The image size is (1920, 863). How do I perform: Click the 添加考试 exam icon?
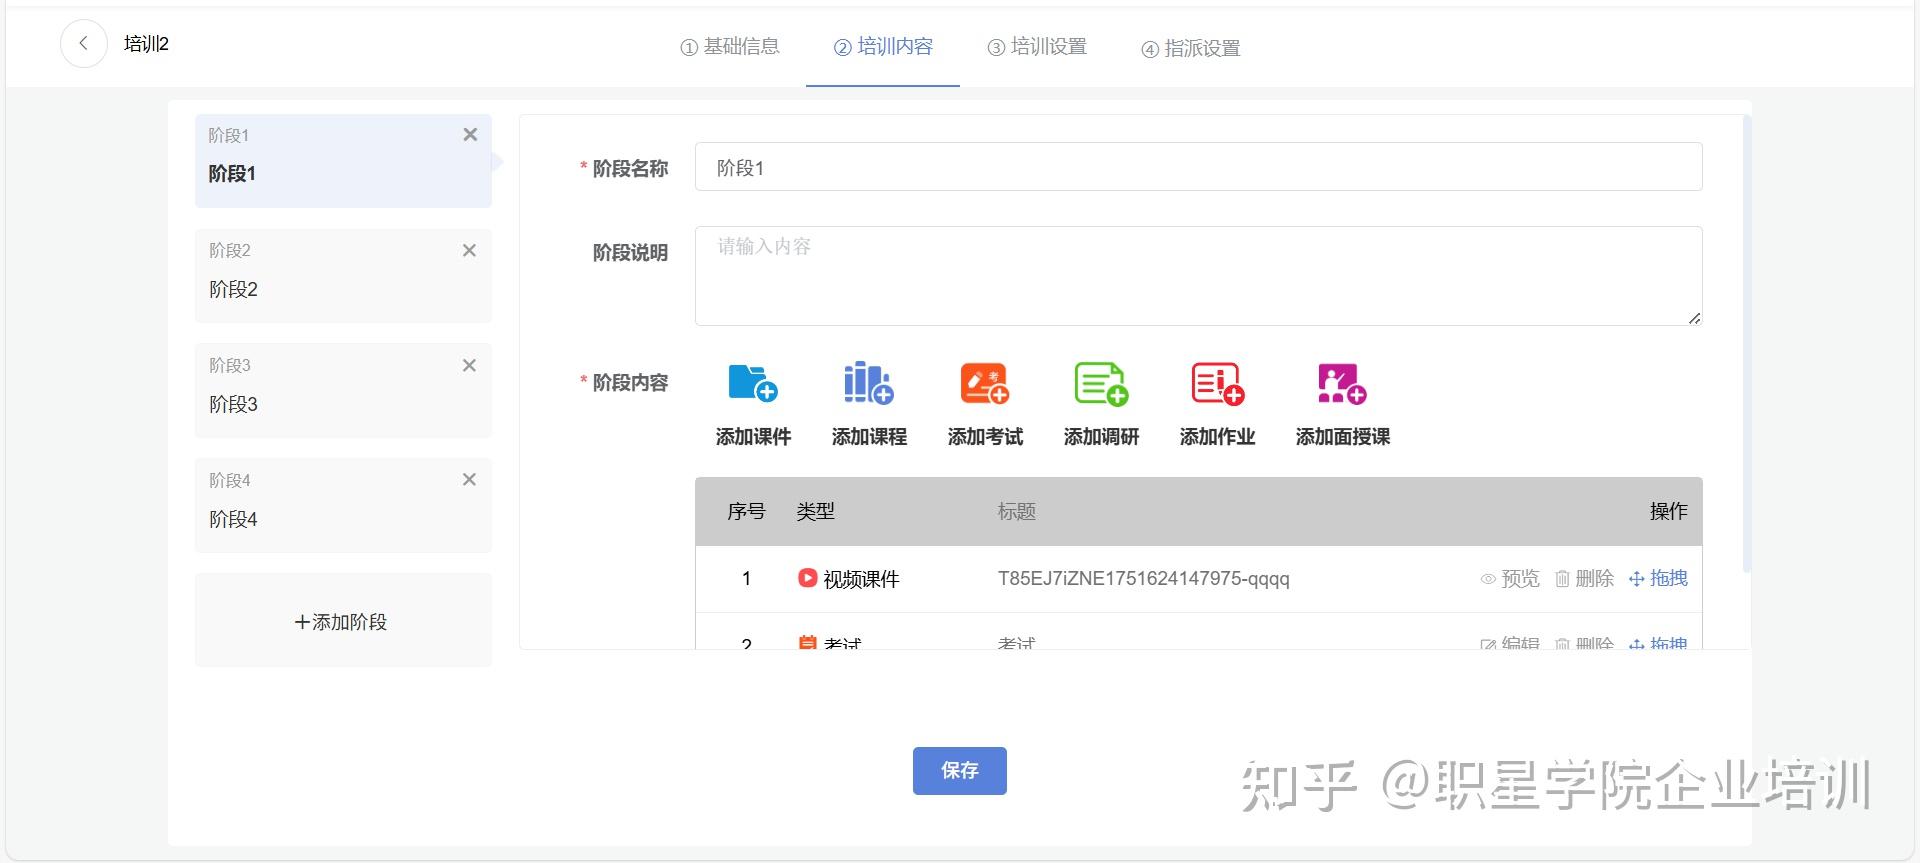click(x=985, y=384)
